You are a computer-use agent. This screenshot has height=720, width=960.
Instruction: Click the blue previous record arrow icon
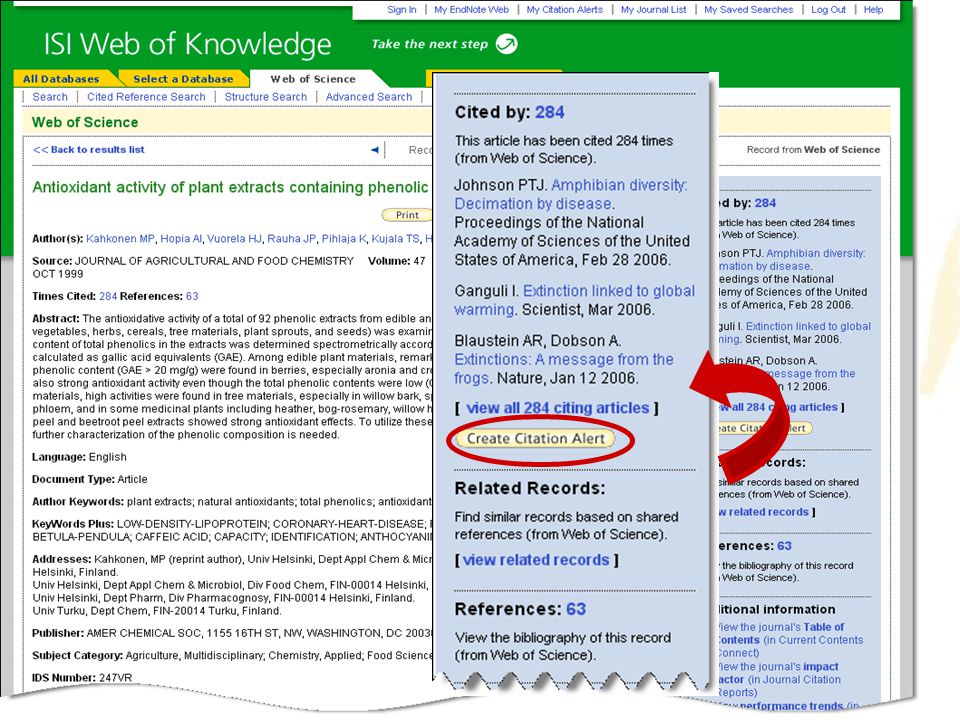coord(375,149)
